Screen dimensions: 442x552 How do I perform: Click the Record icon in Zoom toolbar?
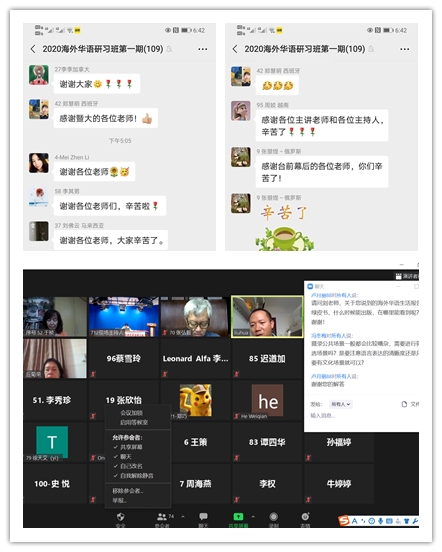pyautogui.click(x=273, y=517)
